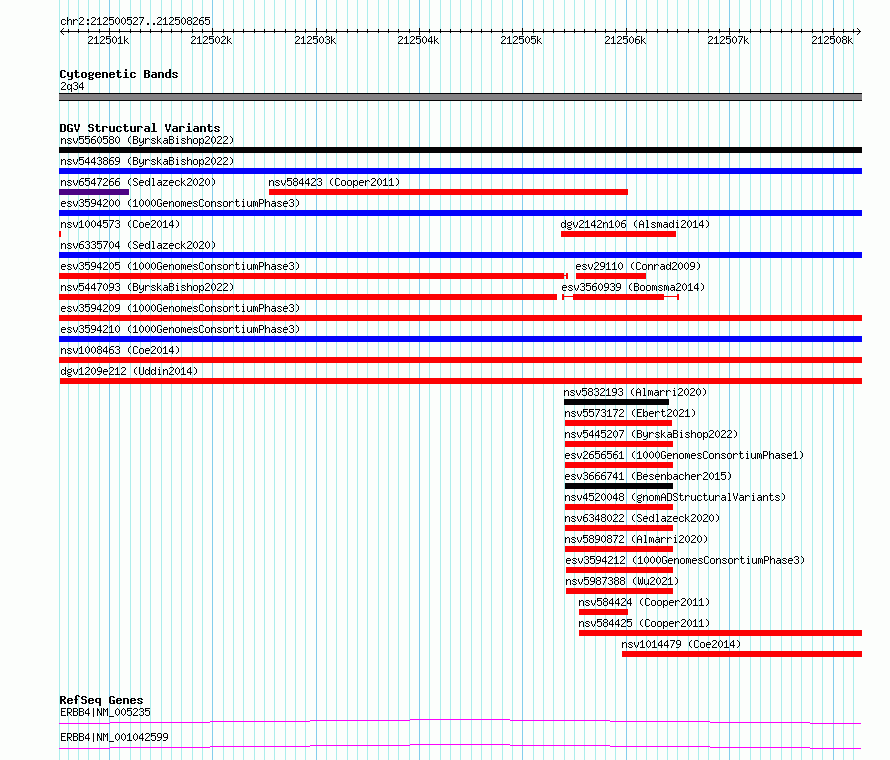Image resolution: width=890 pixels, height=760 pixels.
Task: Click the 212508k ruler tick label
Action: [832, 40]
